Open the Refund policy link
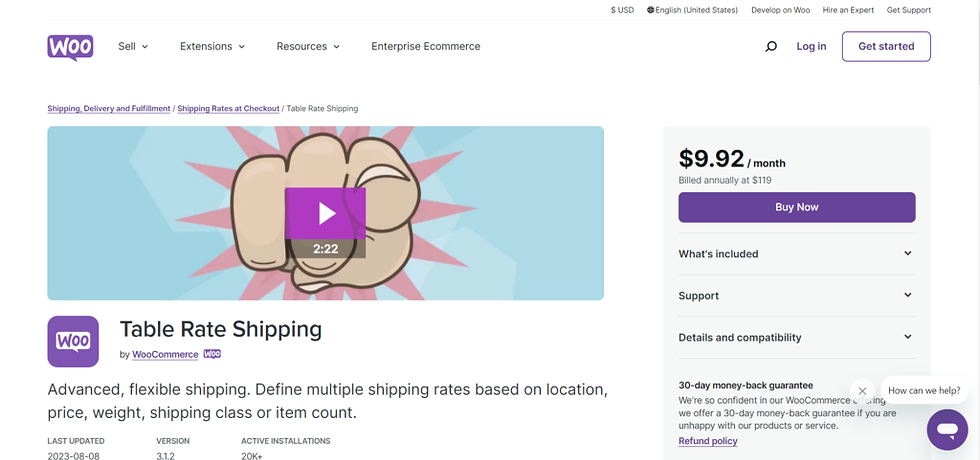Viewport: 980px width, 460px height. 708,441
